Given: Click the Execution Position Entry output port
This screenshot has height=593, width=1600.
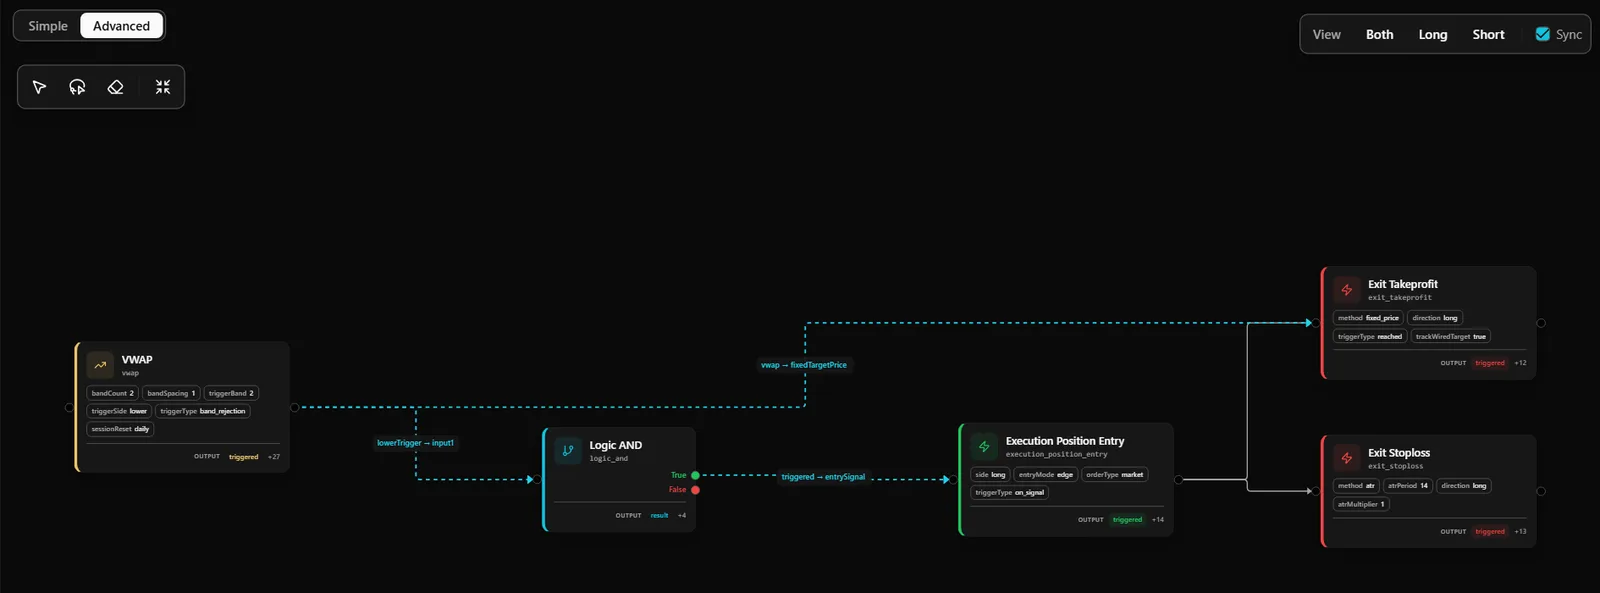Looking at the screenshot, I should pos(1178,479).
